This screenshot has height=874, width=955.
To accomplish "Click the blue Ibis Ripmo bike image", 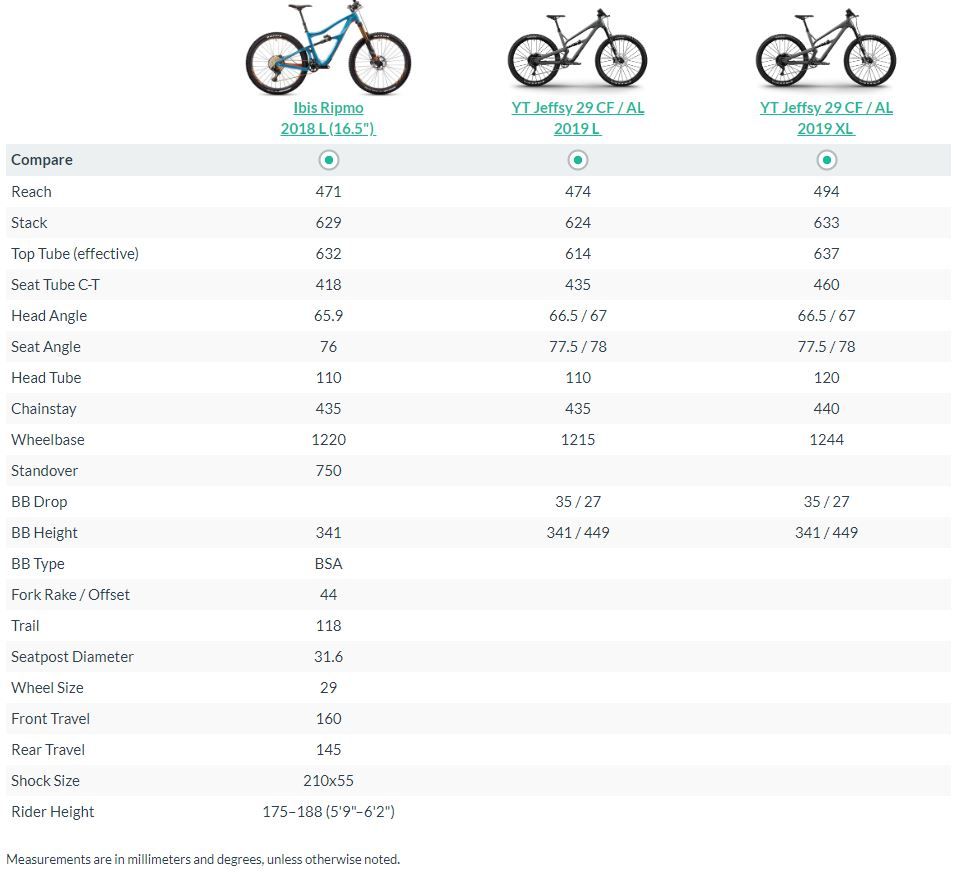I will coord(328,50).
